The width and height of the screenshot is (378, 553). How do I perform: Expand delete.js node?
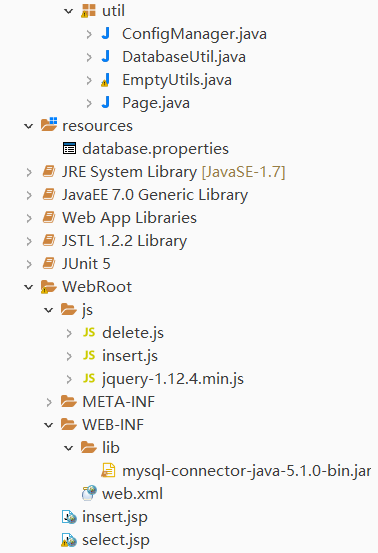[x=69, y=333]
